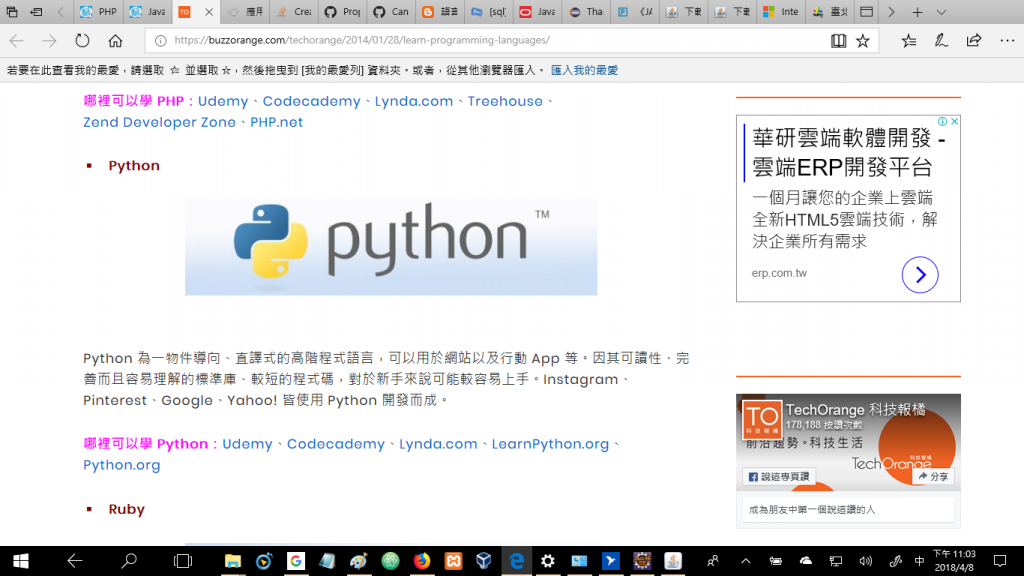Screen dimensions: 1024x576
Task: Close the active TechOrange tab
Action: click(x=208, y=12)
